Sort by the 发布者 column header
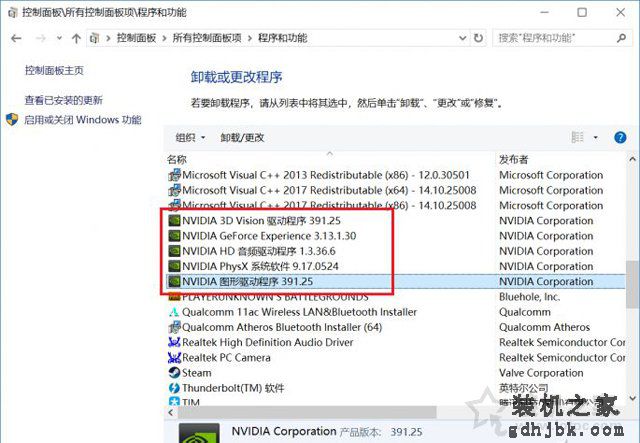Screen dimensions: 640x443 pyautogui.click(x=513, y=159)
